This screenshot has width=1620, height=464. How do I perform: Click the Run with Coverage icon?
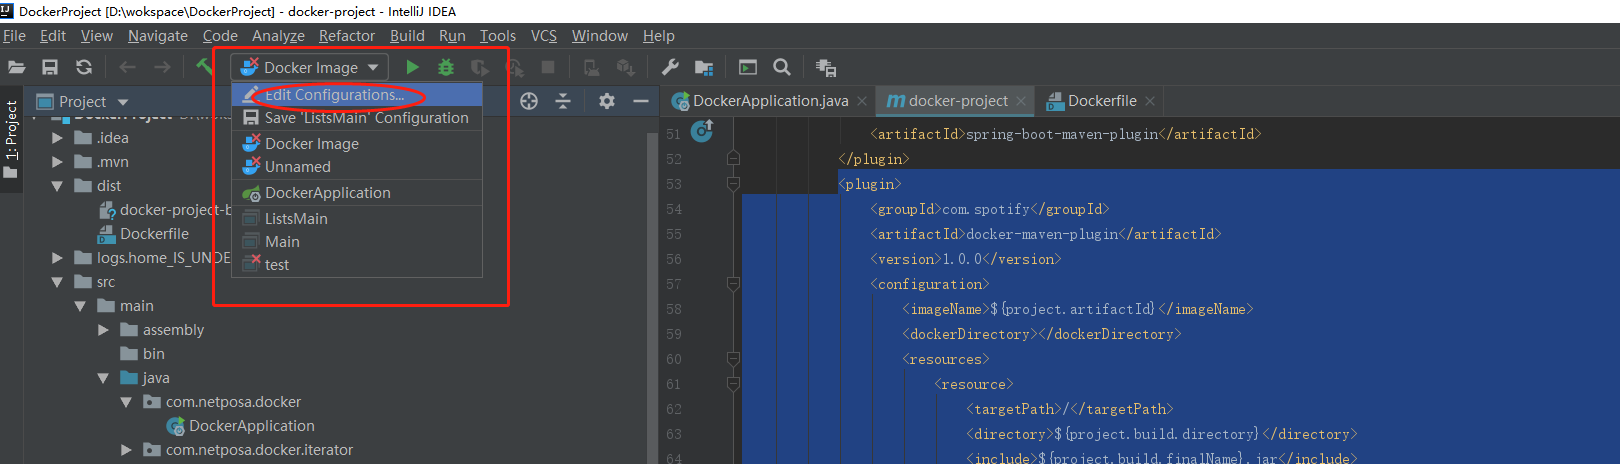click(x=480, y=67)
